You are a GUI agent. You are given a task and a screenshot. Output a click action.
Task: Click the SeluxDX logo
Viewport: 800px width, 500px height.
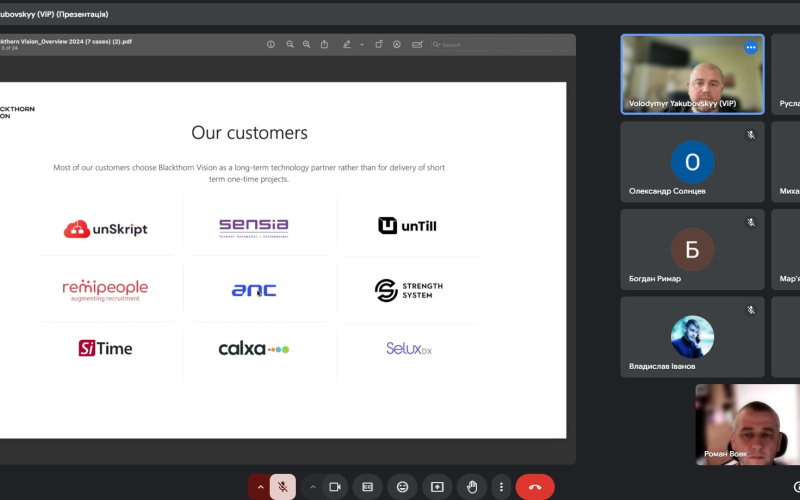click(x=409, y=348)
